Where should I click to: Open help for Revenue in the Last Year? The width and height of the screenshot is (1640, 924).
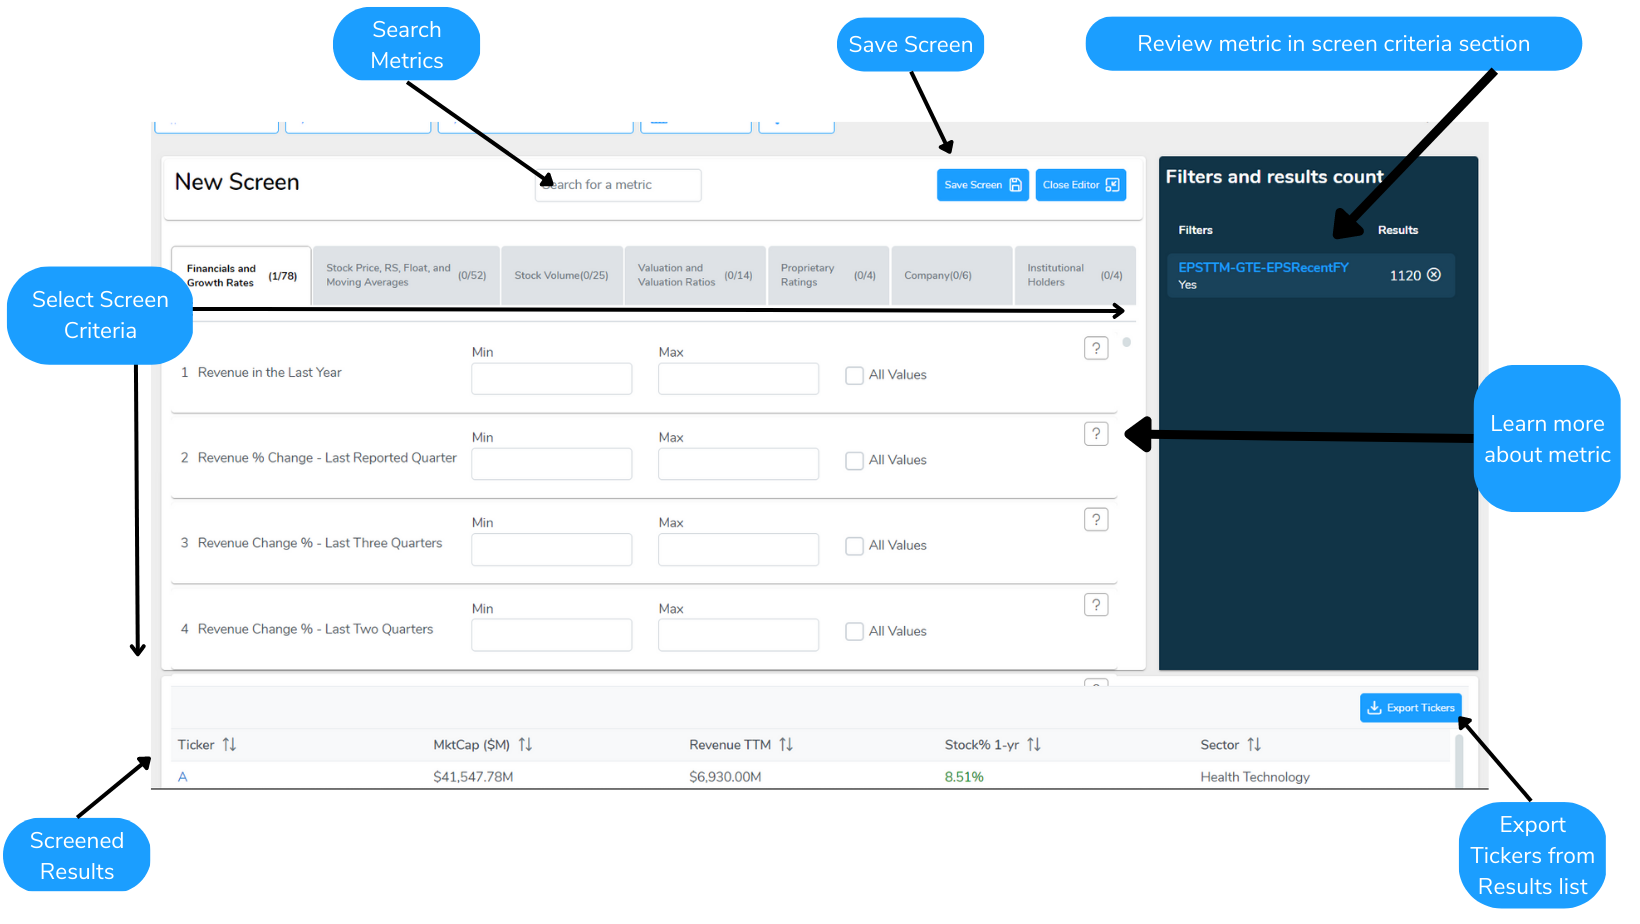pos(1096,348)
